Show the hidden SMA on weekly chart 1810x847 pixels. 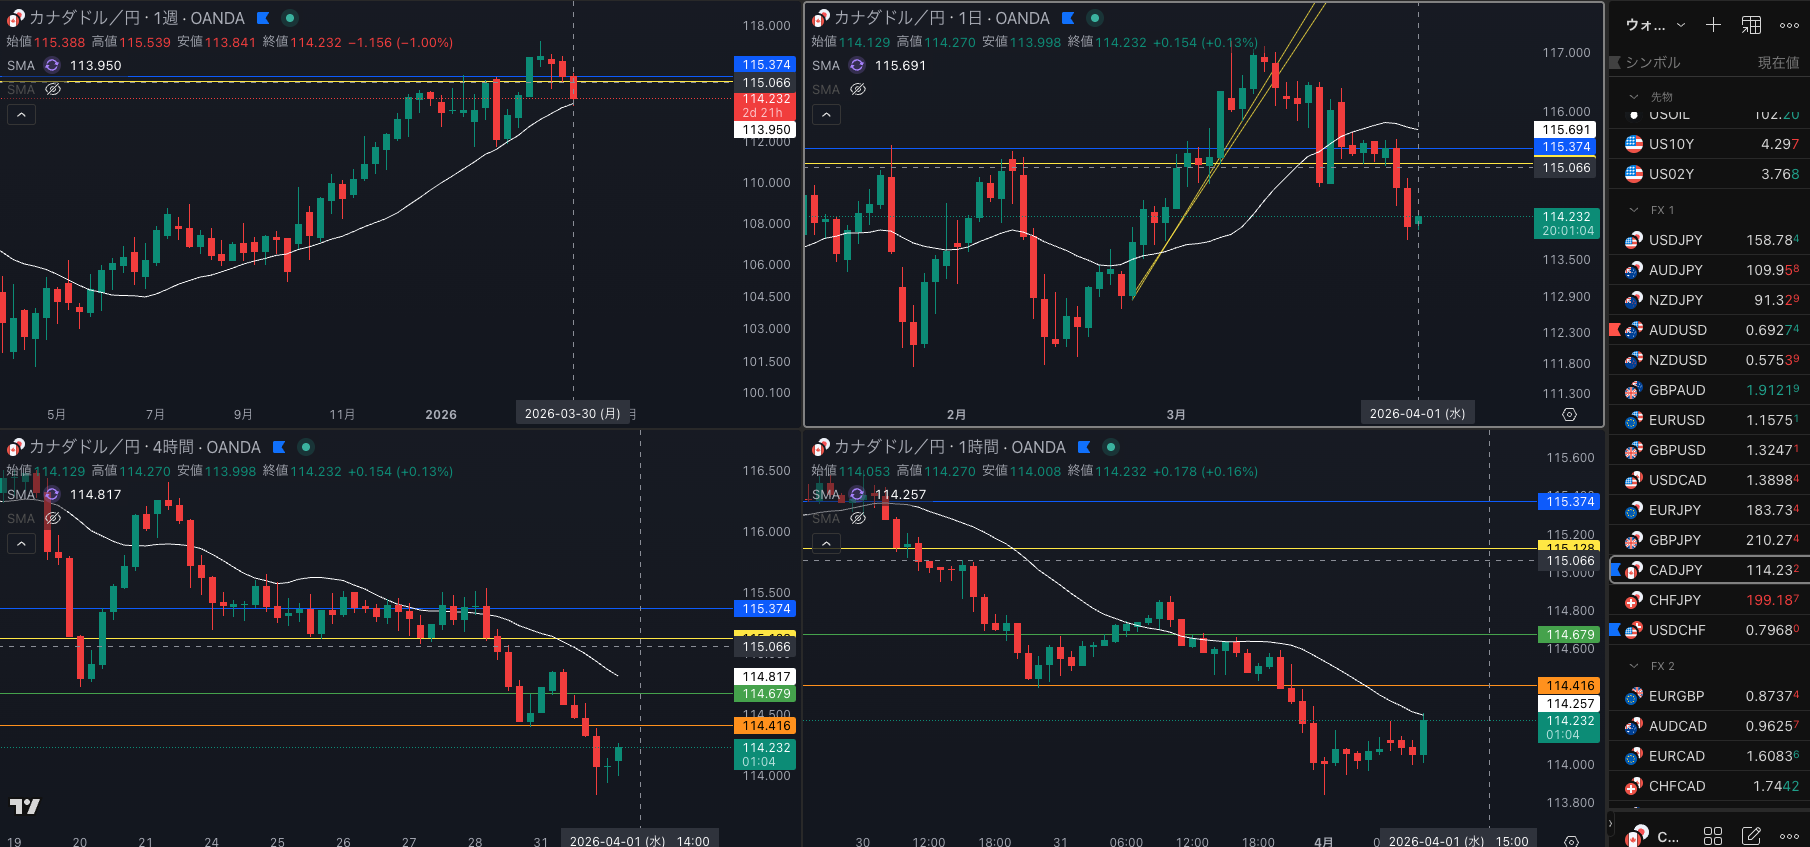[x=53, y=89]
